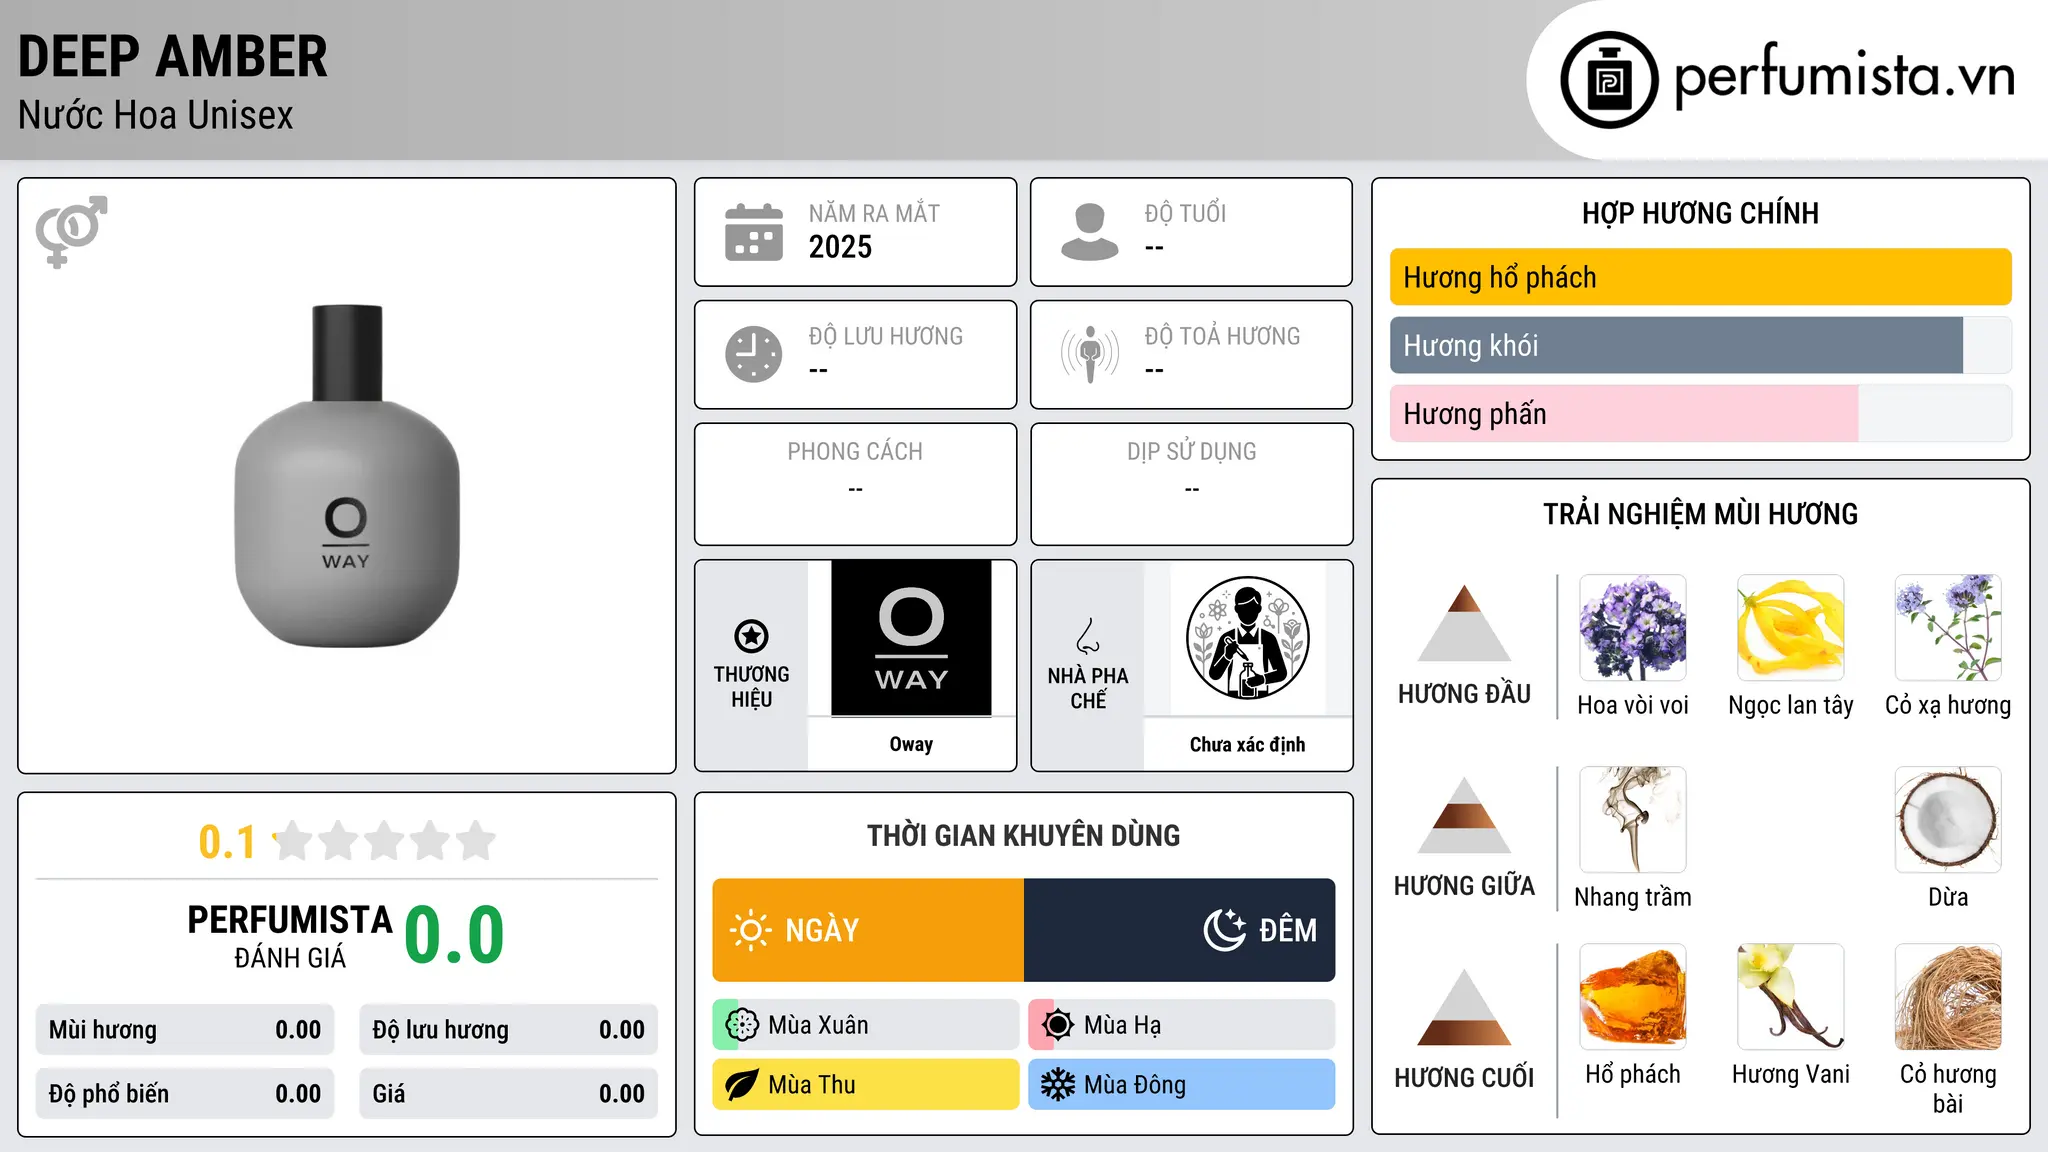Click the NĂM RA MẮT label
2048x1152 pixels.
pos(874,213)
